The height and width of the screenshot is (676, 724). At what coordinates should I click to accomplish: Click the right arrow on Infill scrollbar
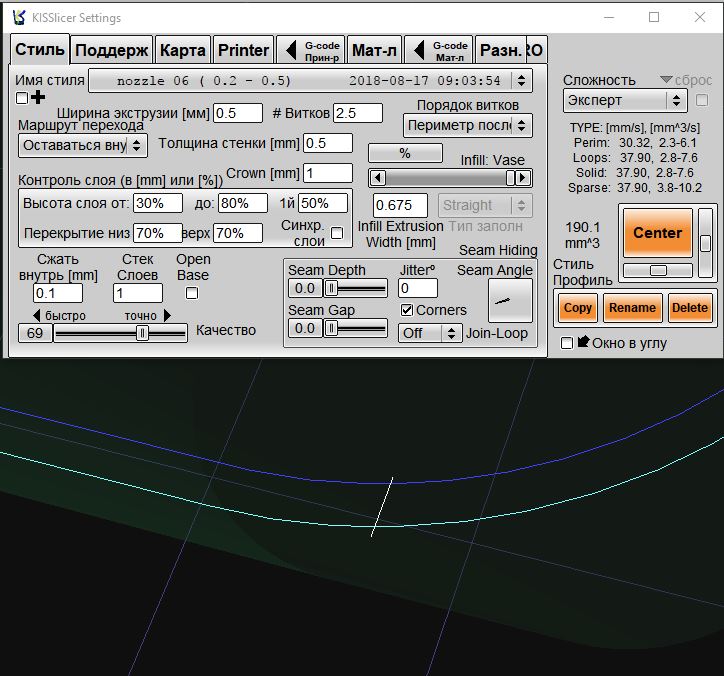524,178
